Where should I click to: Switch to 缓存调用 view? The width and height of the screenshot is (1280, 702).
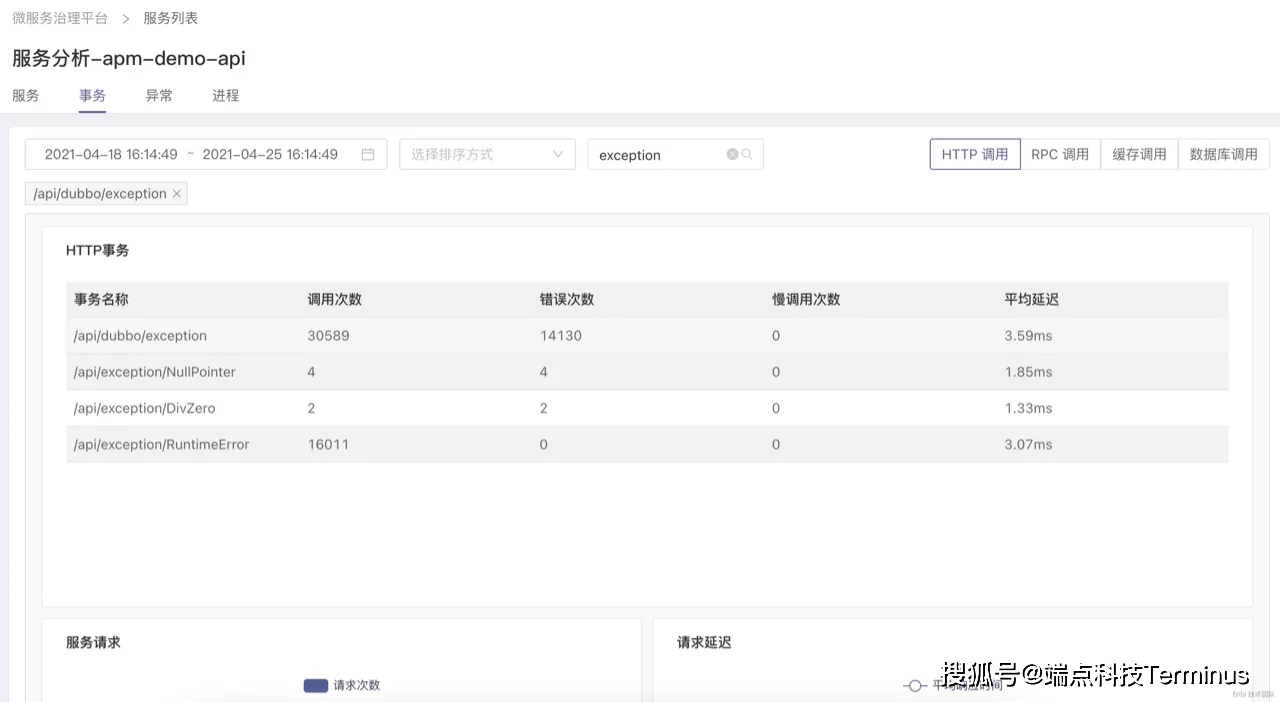(1139, 154)
